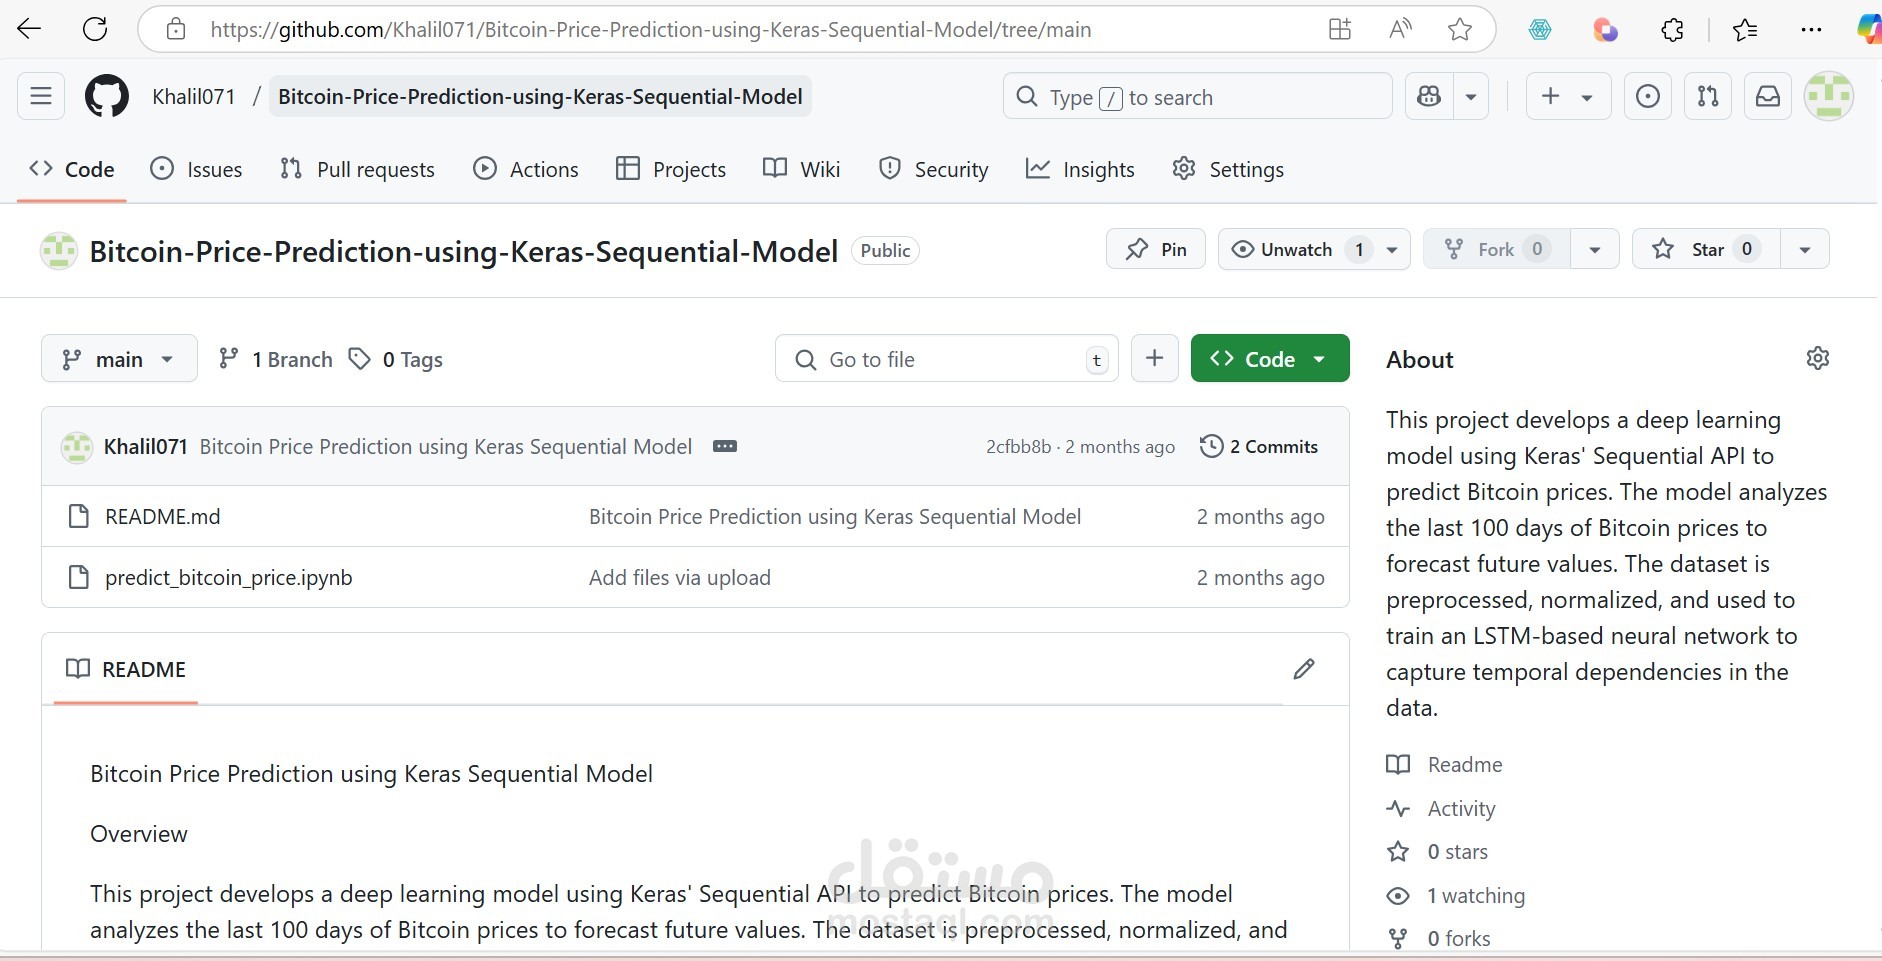View 1 Branch link

(276, 359)
